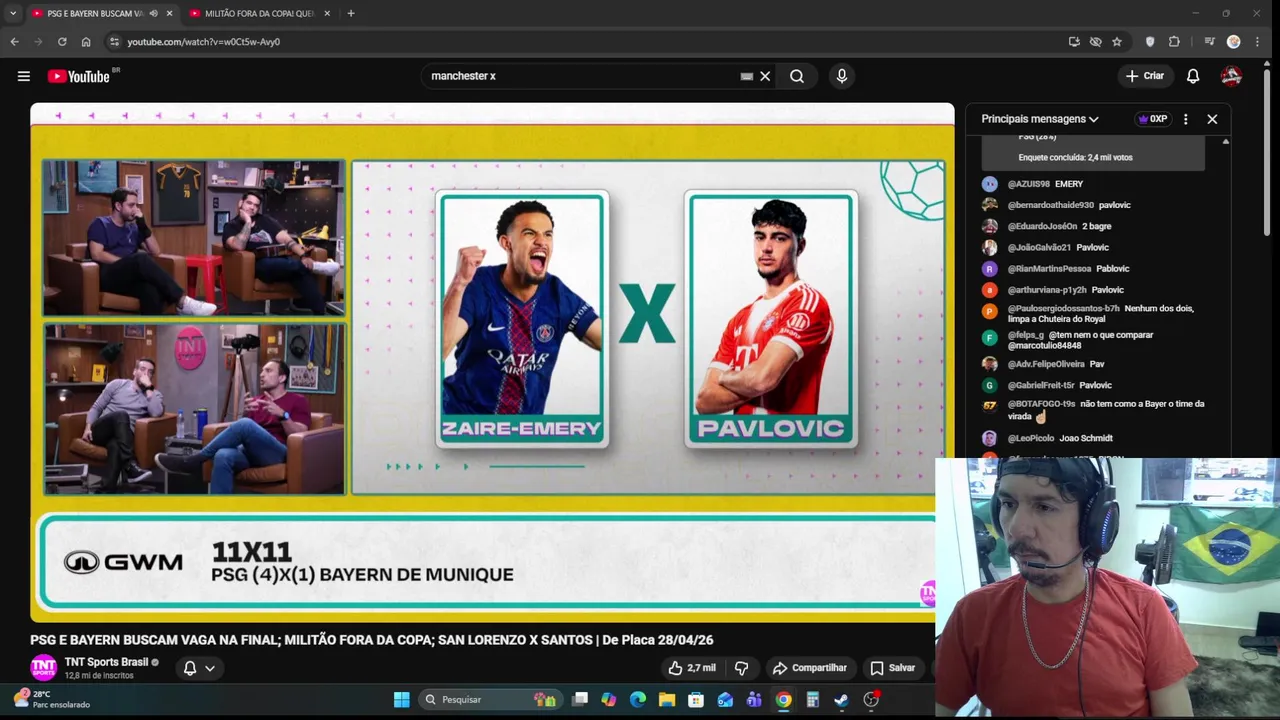The image size is (1280, 720).
Task: Go to the YouTube home logo
Action: [x=80, y=76]
